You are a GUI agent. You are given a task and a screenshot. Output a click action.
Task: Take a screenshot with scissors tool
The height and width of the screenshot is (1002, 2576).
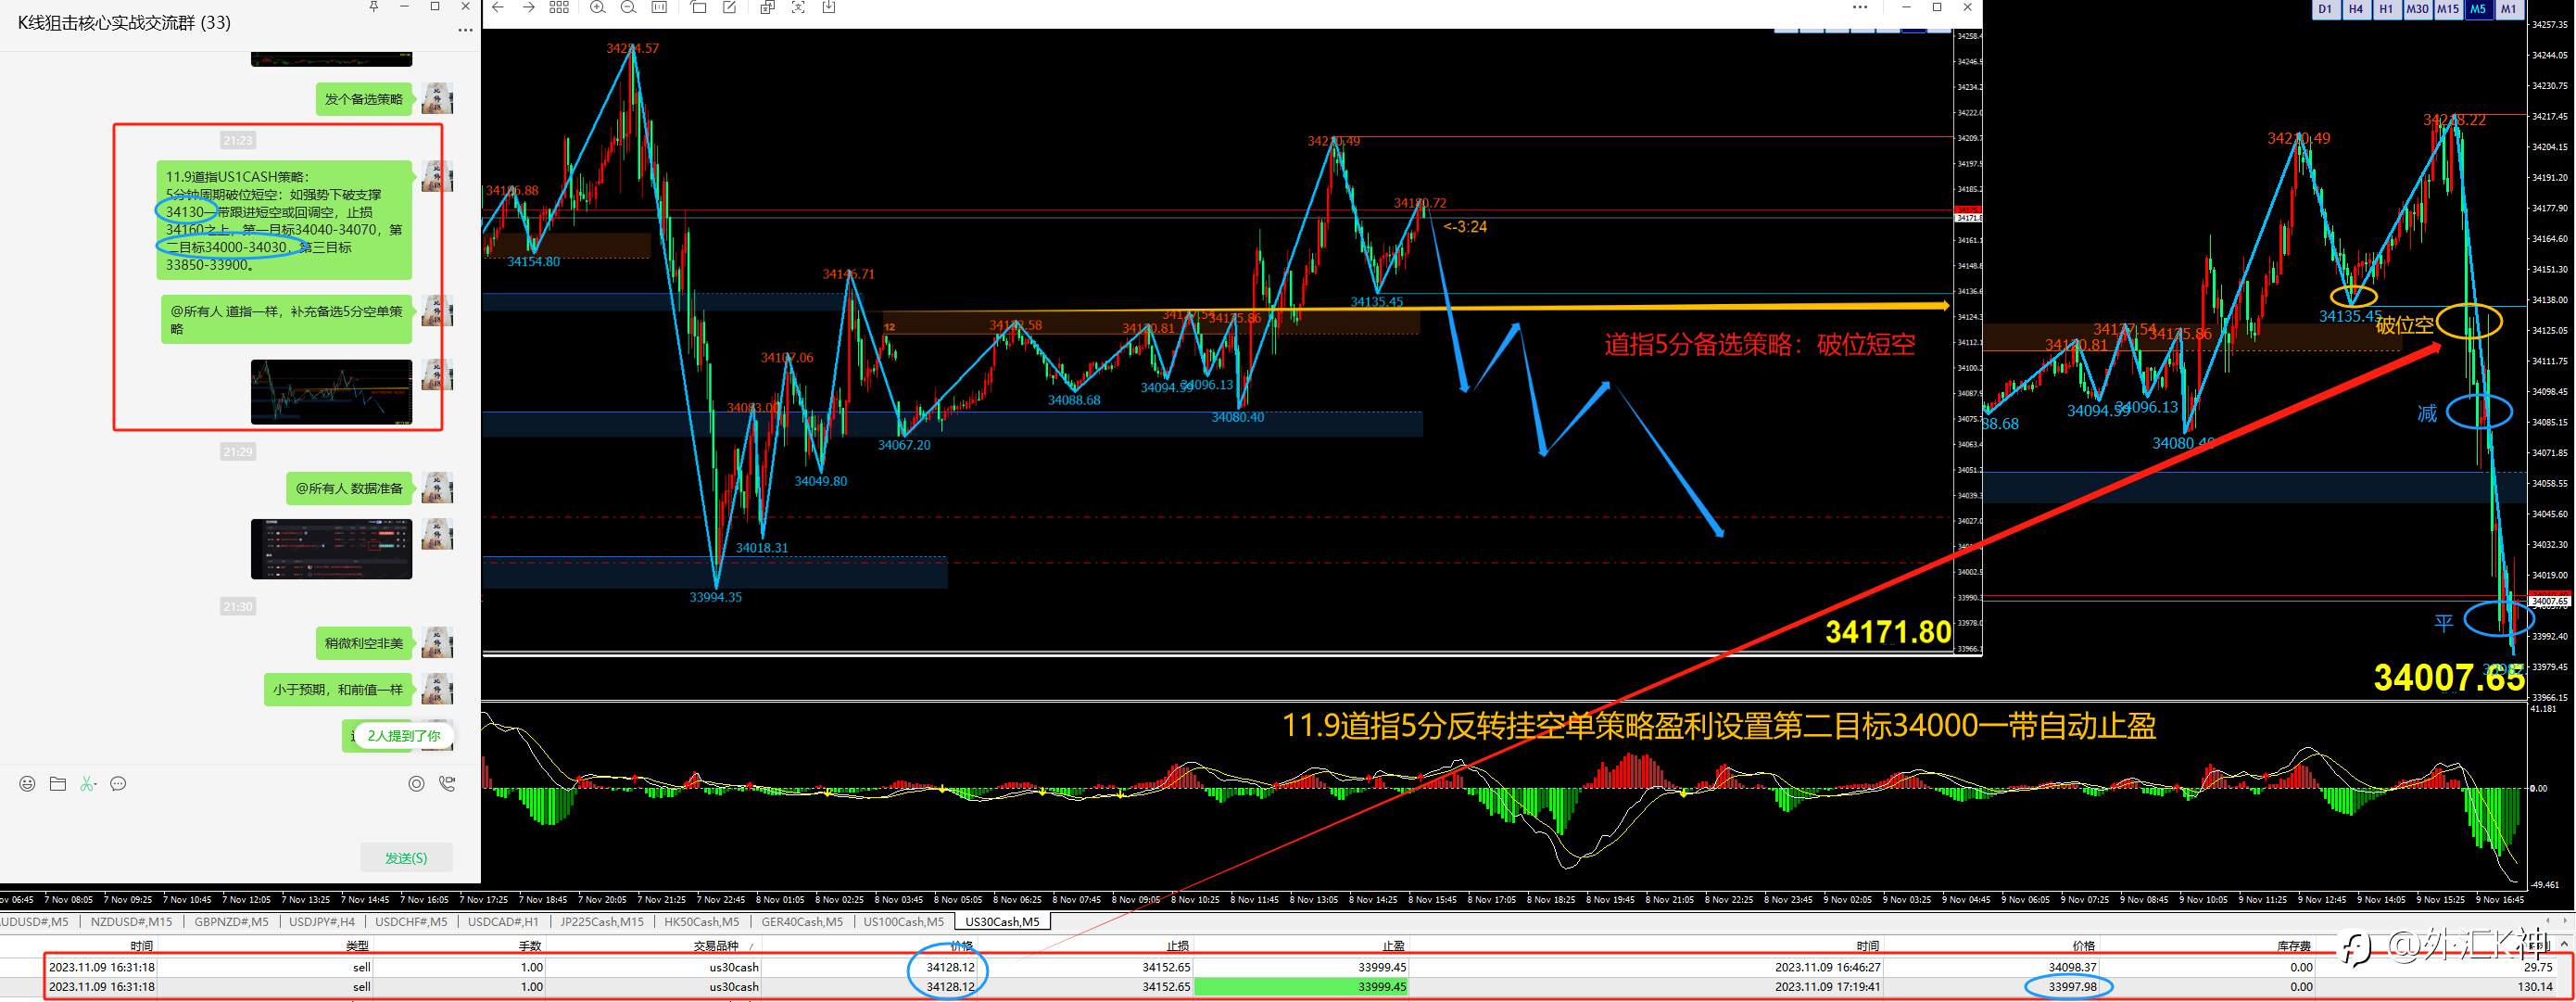click(x=86, y=784)
